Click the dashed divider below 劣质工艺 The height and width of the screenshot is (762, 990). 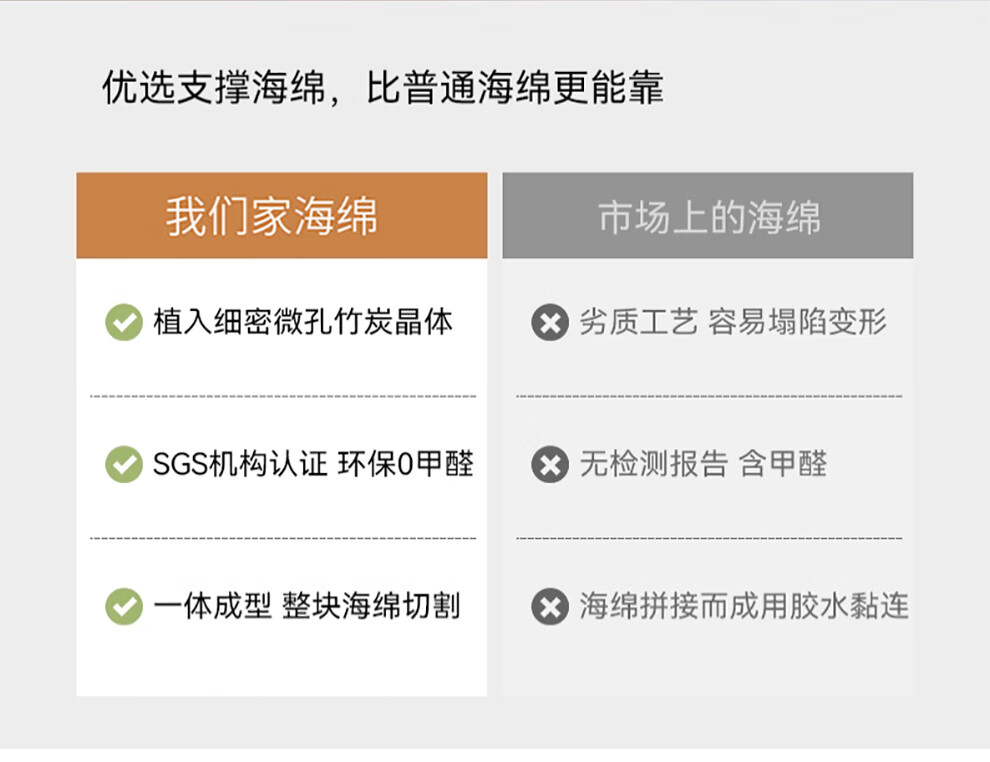tap(709, 396)
